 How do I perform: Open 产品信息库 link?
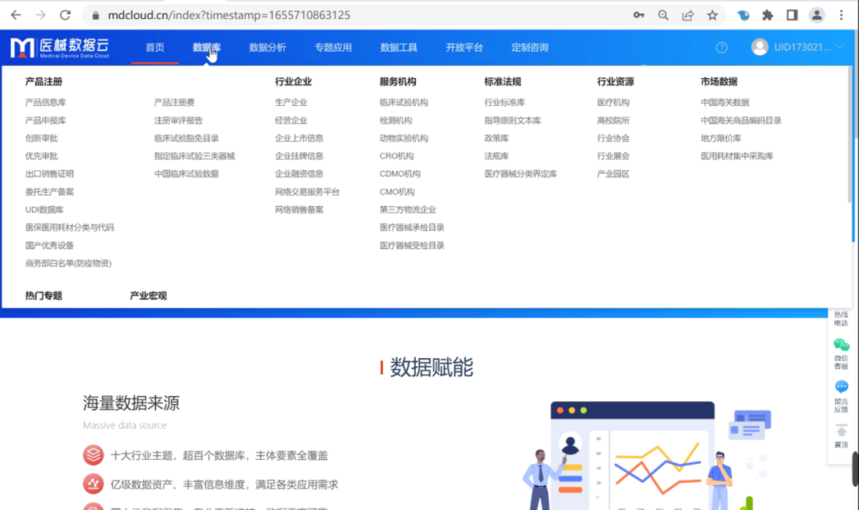pos(45,102)
